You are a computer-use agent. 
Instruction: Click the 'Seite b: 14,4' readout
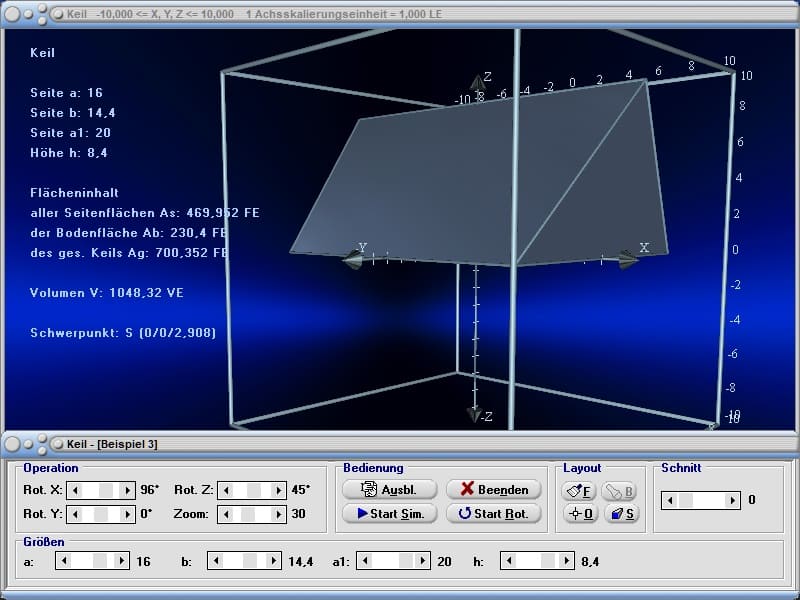tap(72, 113)
